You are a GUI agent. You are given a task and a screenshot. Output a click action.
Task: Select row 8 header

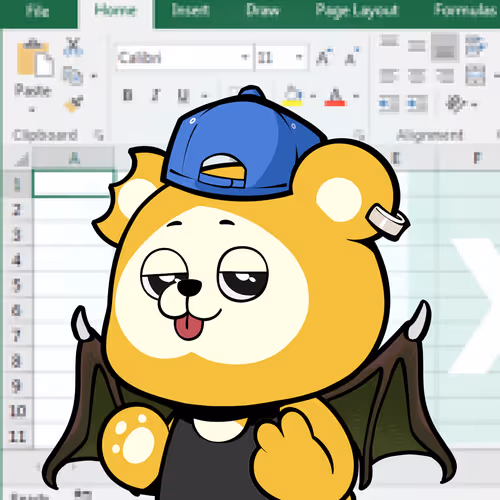pyautogui.click(x=17, y=361)
